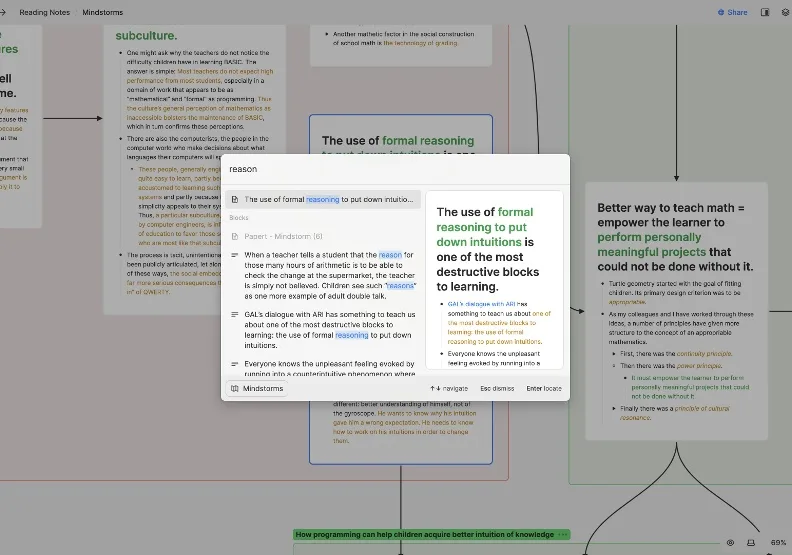Image resolution: width=792 pixels, height=555 pixels.
Task: Click the Share button
Action: coord(732,12)
